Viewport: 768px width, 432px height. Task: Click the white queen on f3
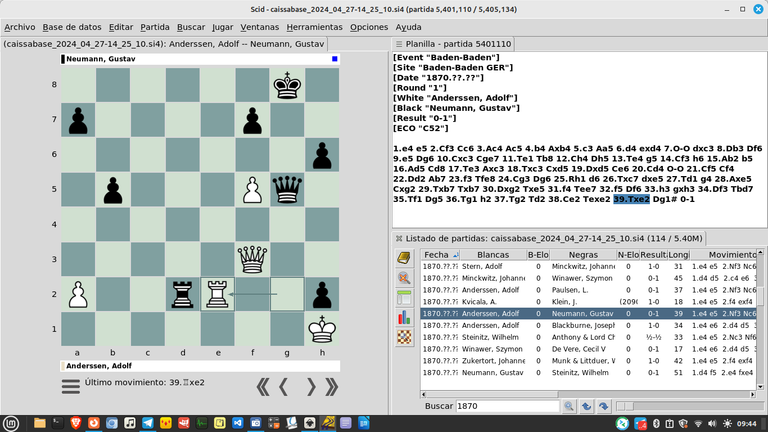(252, 259)
